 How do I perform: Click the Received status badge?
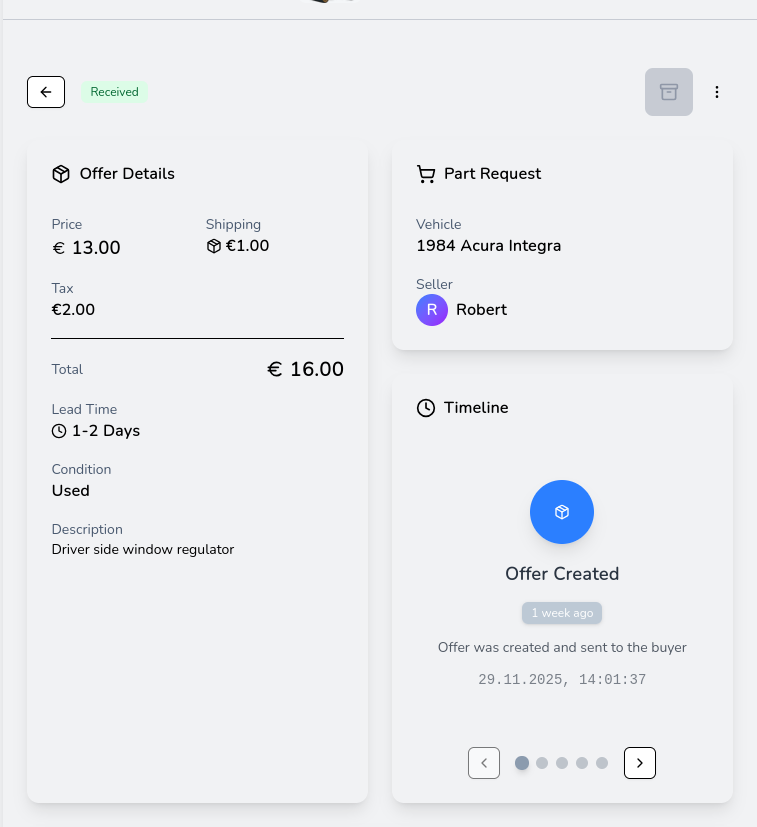[x=115, y=92]
